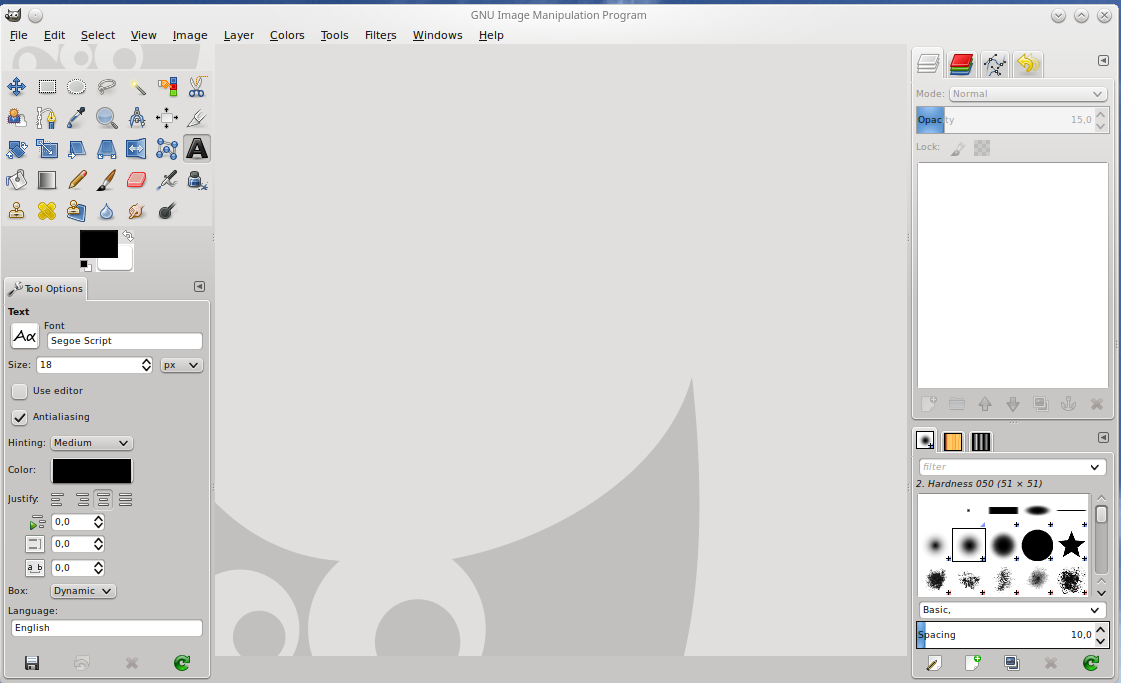Open the Aα font chooser button
Image resolution: width=1121 pixels, height=683 pixels.
(x=25, y=336)
